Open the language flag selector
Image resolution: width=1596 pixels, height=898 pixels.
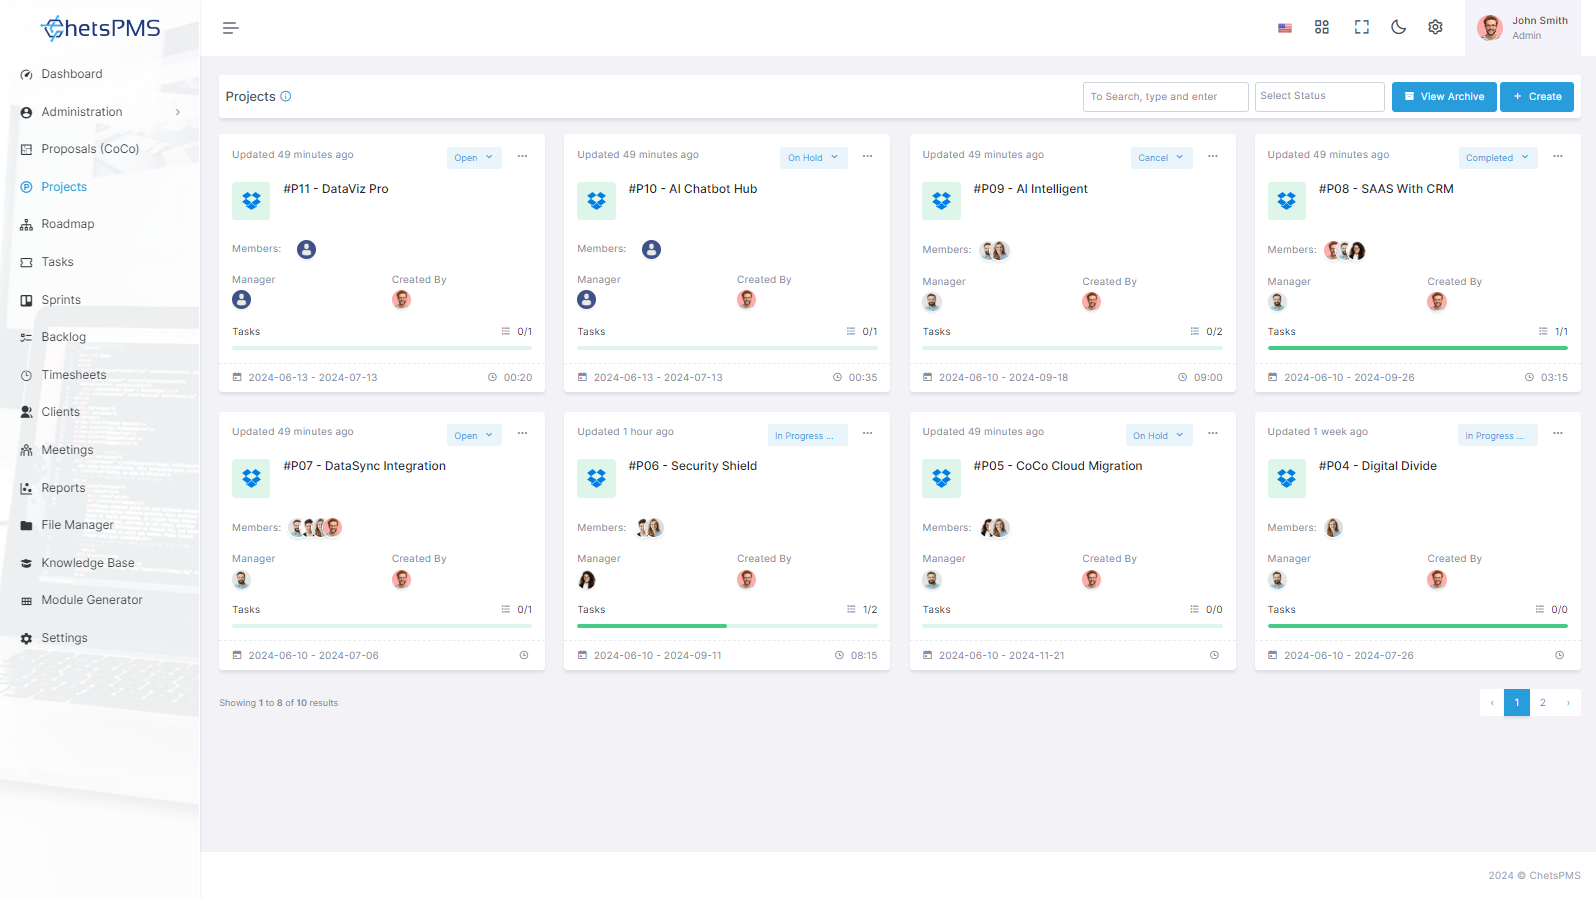pos(1285,28)
